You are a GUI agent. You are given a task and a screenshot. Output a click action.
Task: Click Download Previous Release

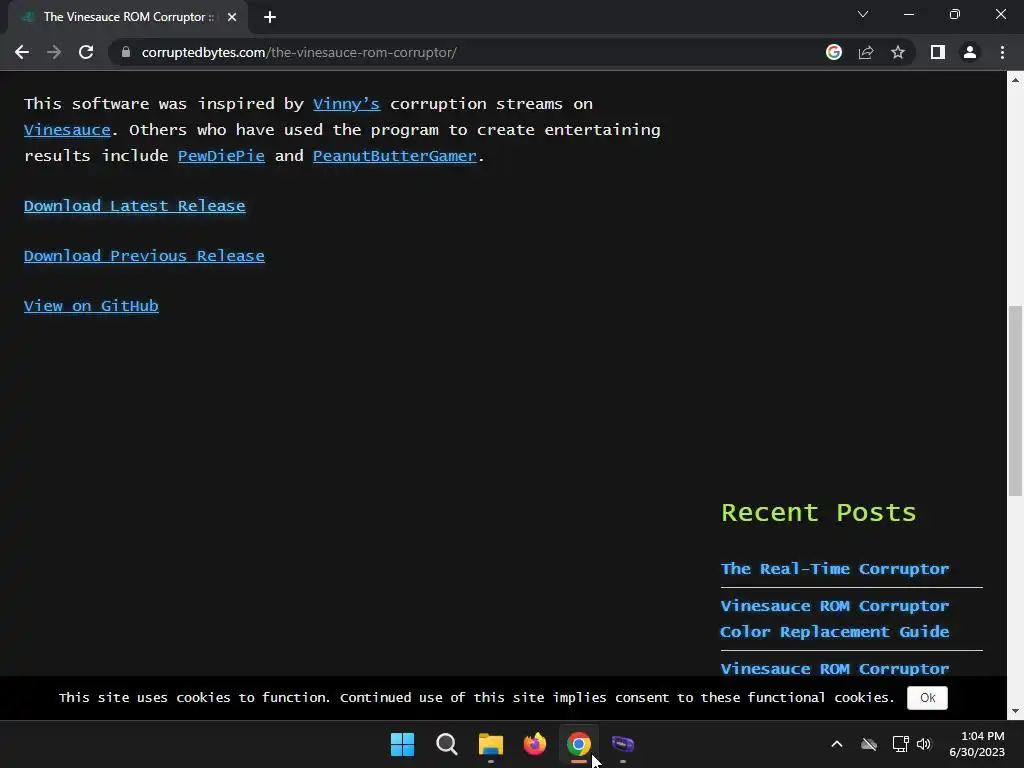click(x=144, y=256)
